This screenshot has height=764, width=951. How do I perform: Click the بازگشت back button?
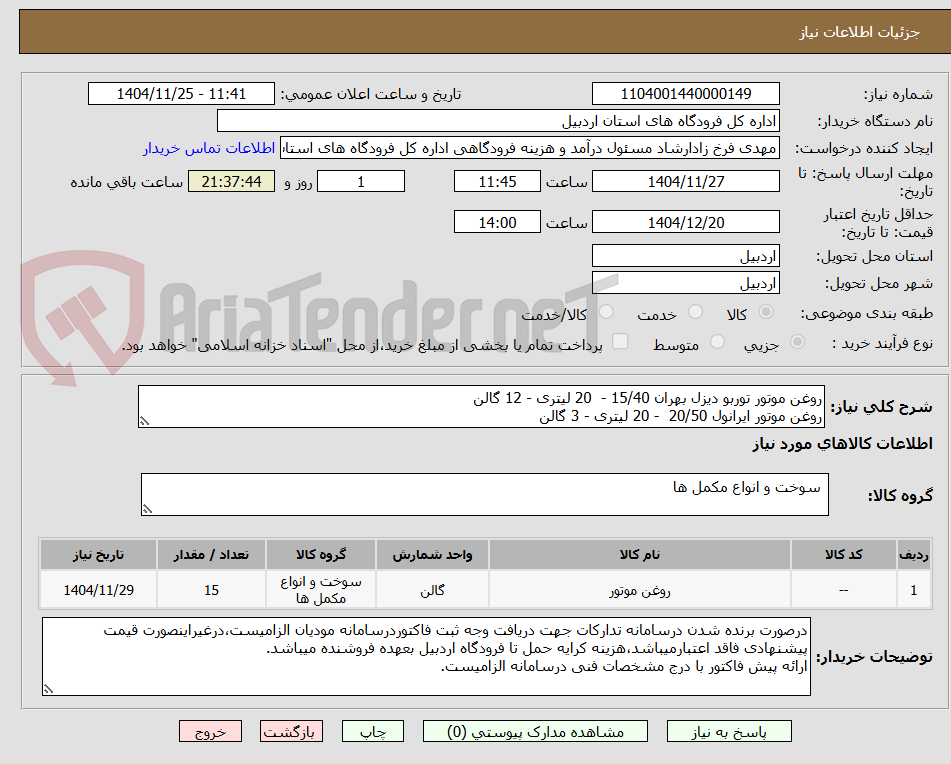pyautogui.click(x=291, y=731)
